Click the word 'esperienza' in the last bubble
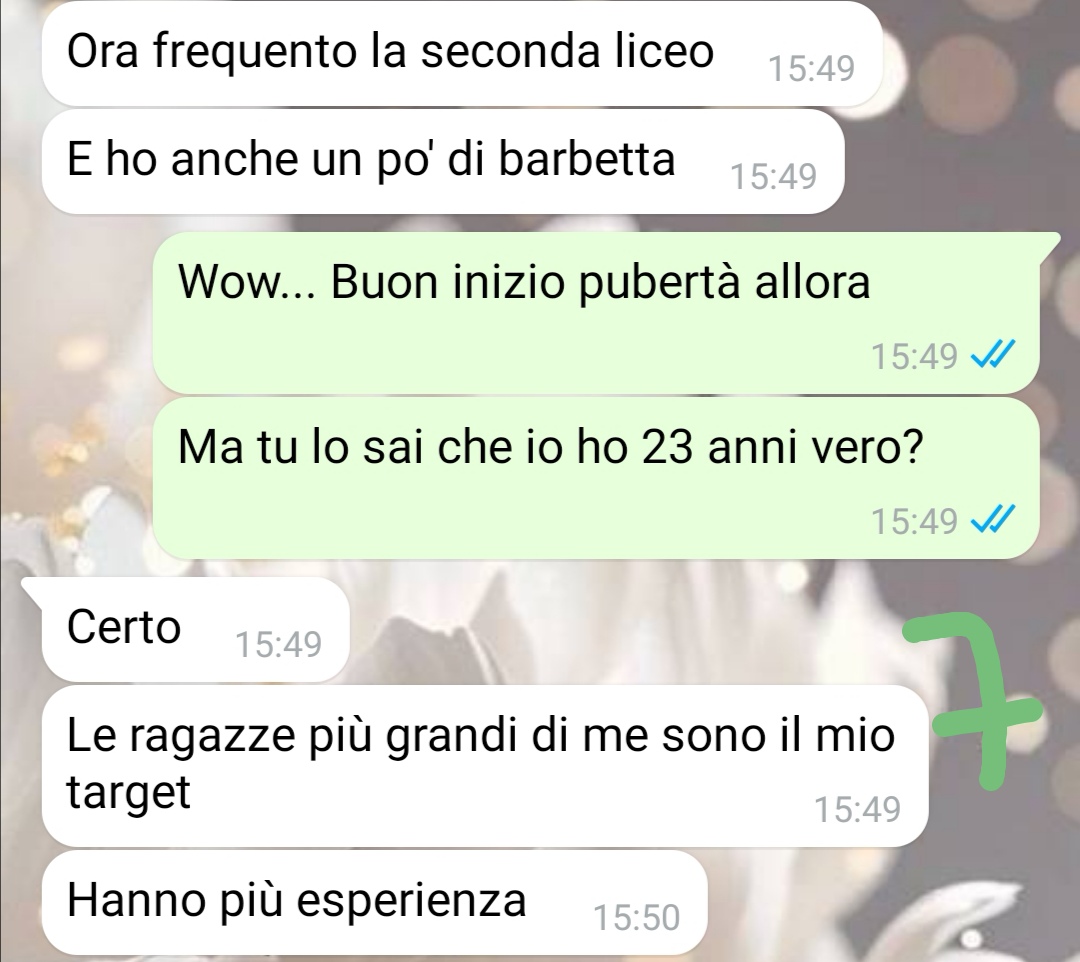 (x=410, y=901)
